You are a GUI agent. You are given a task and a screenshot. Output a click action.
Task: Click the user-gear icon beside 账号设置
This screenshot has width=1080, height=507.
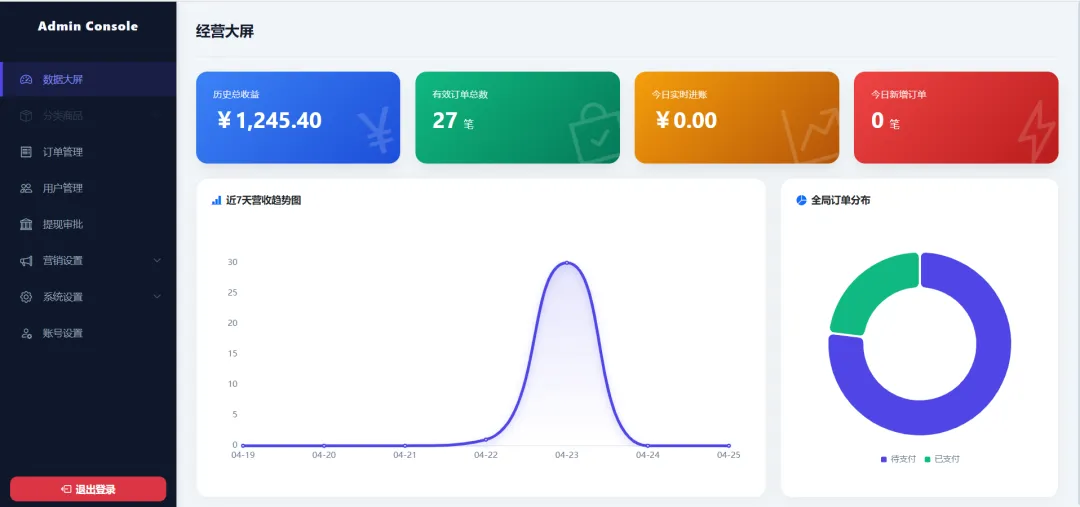pyautogui.click(x=26, y=333)
